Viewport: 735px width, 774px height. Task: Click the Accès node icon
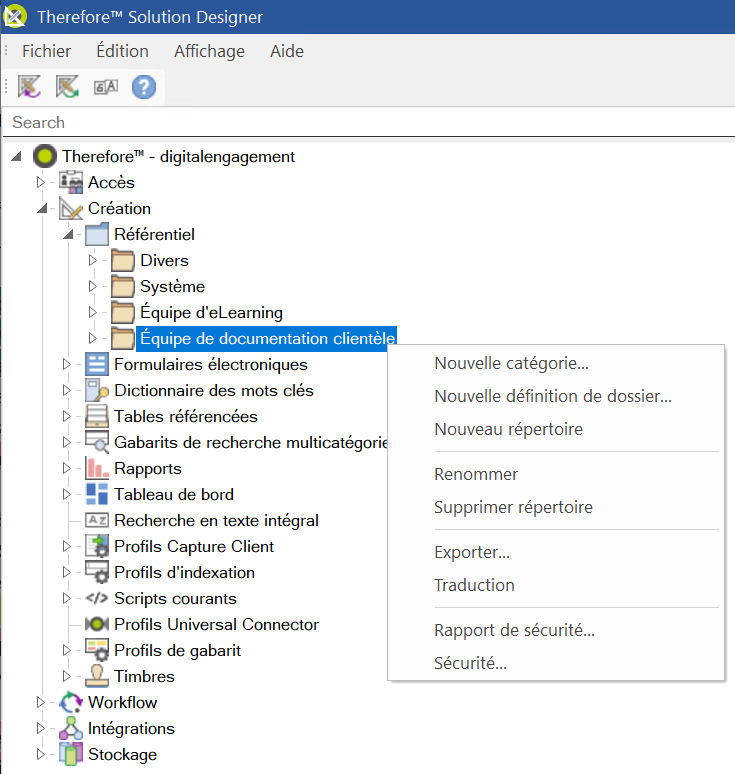click(x=71, y=182)
